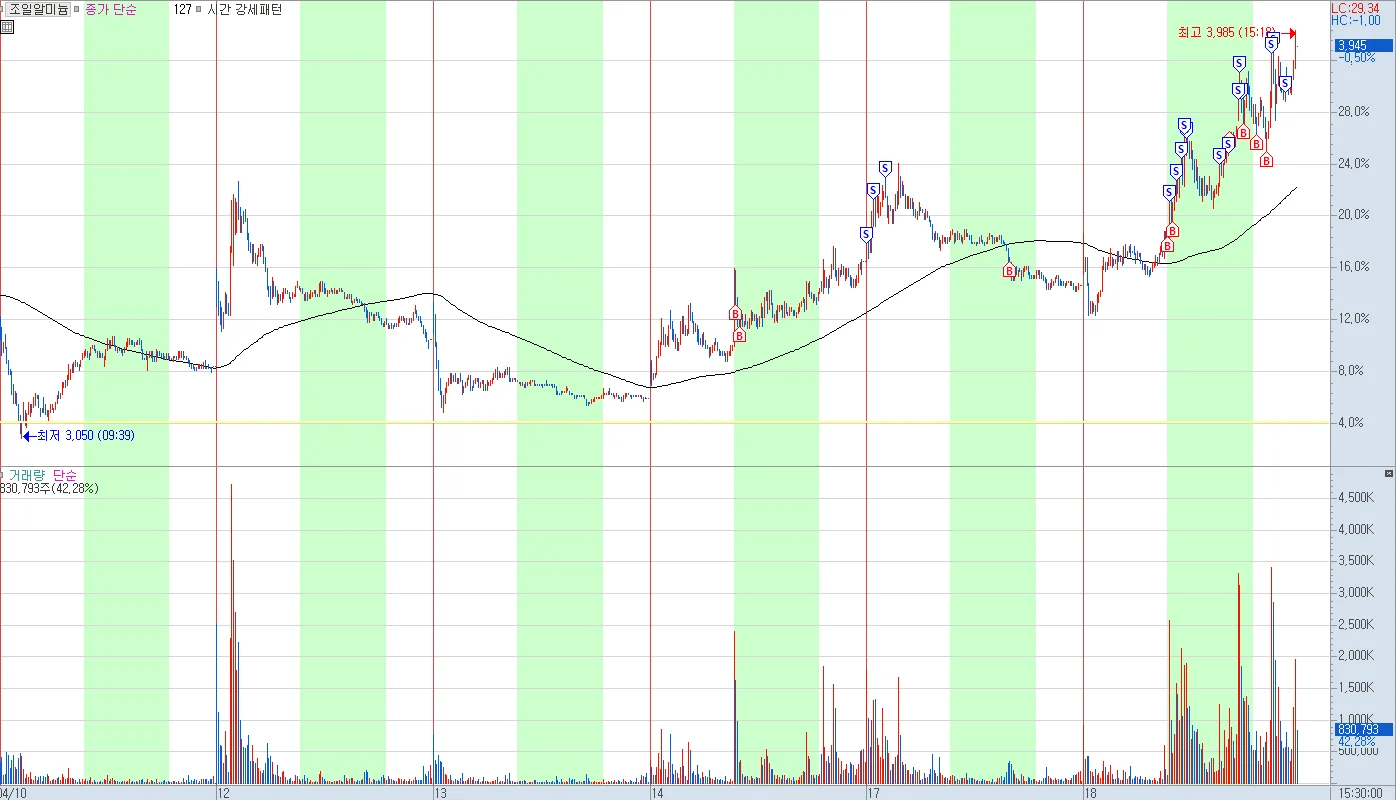This screenshot has height=800, width=1396.
Task: Click the B buy marker below the average line on day 17
Action: [x=1009, y=270]
